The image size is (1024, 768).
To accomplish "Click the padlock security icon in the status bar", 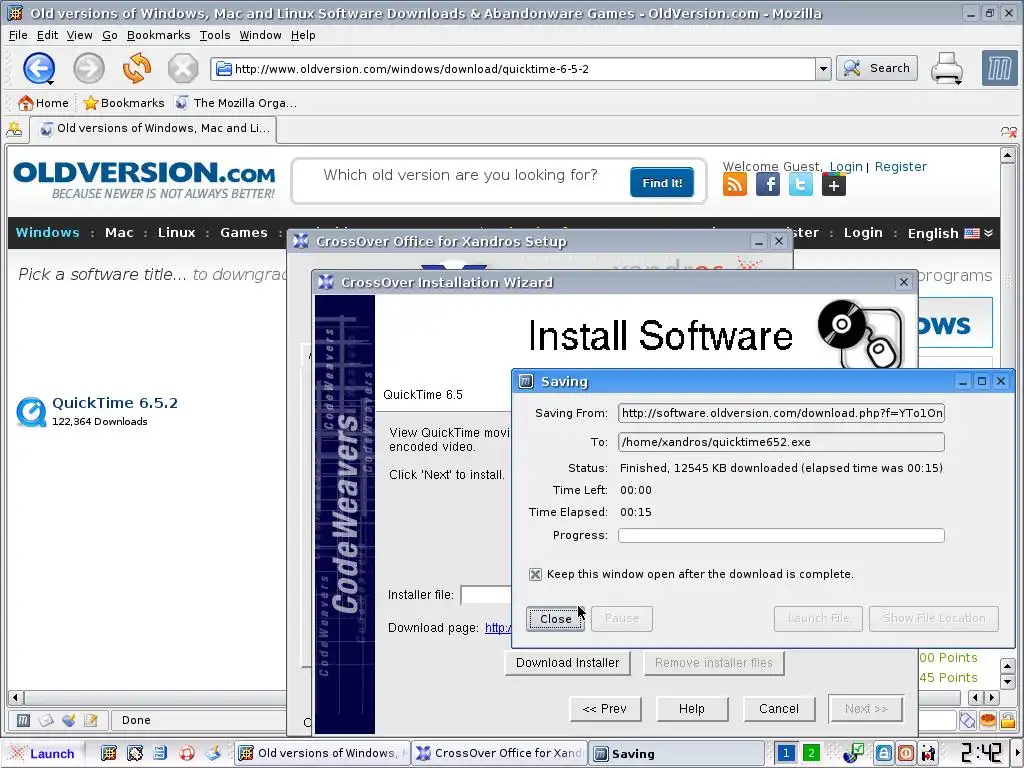I will tap(1008, 720).
